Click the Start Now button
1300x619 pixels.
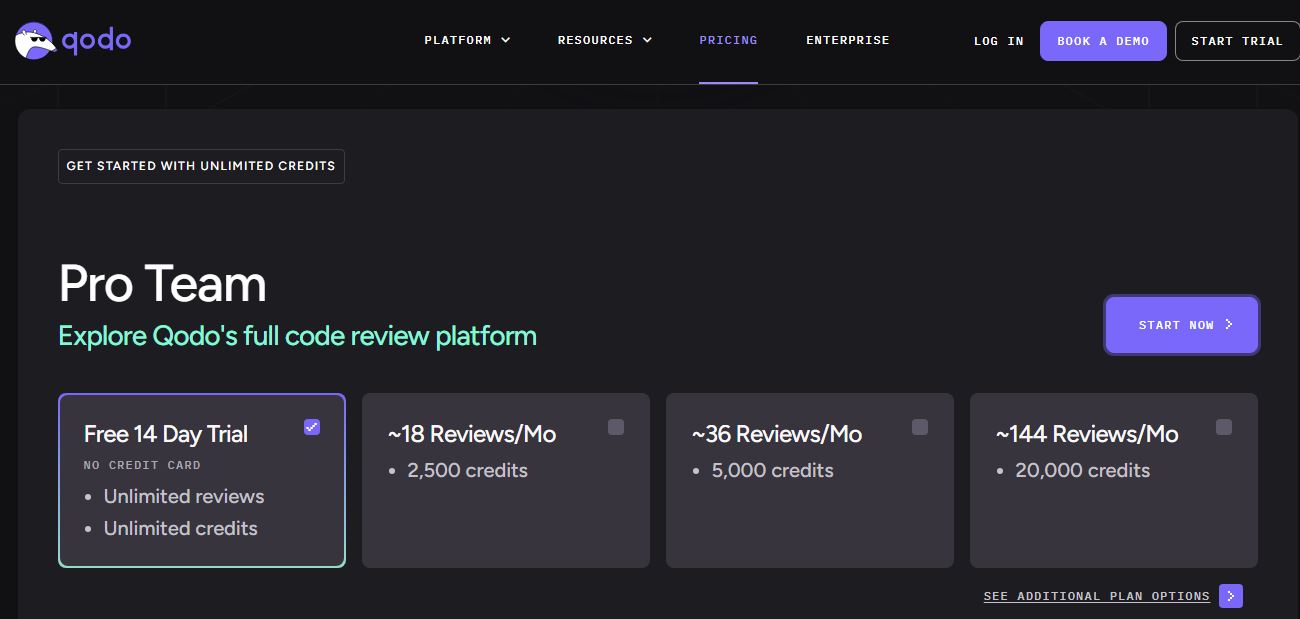click(1182, 325)
